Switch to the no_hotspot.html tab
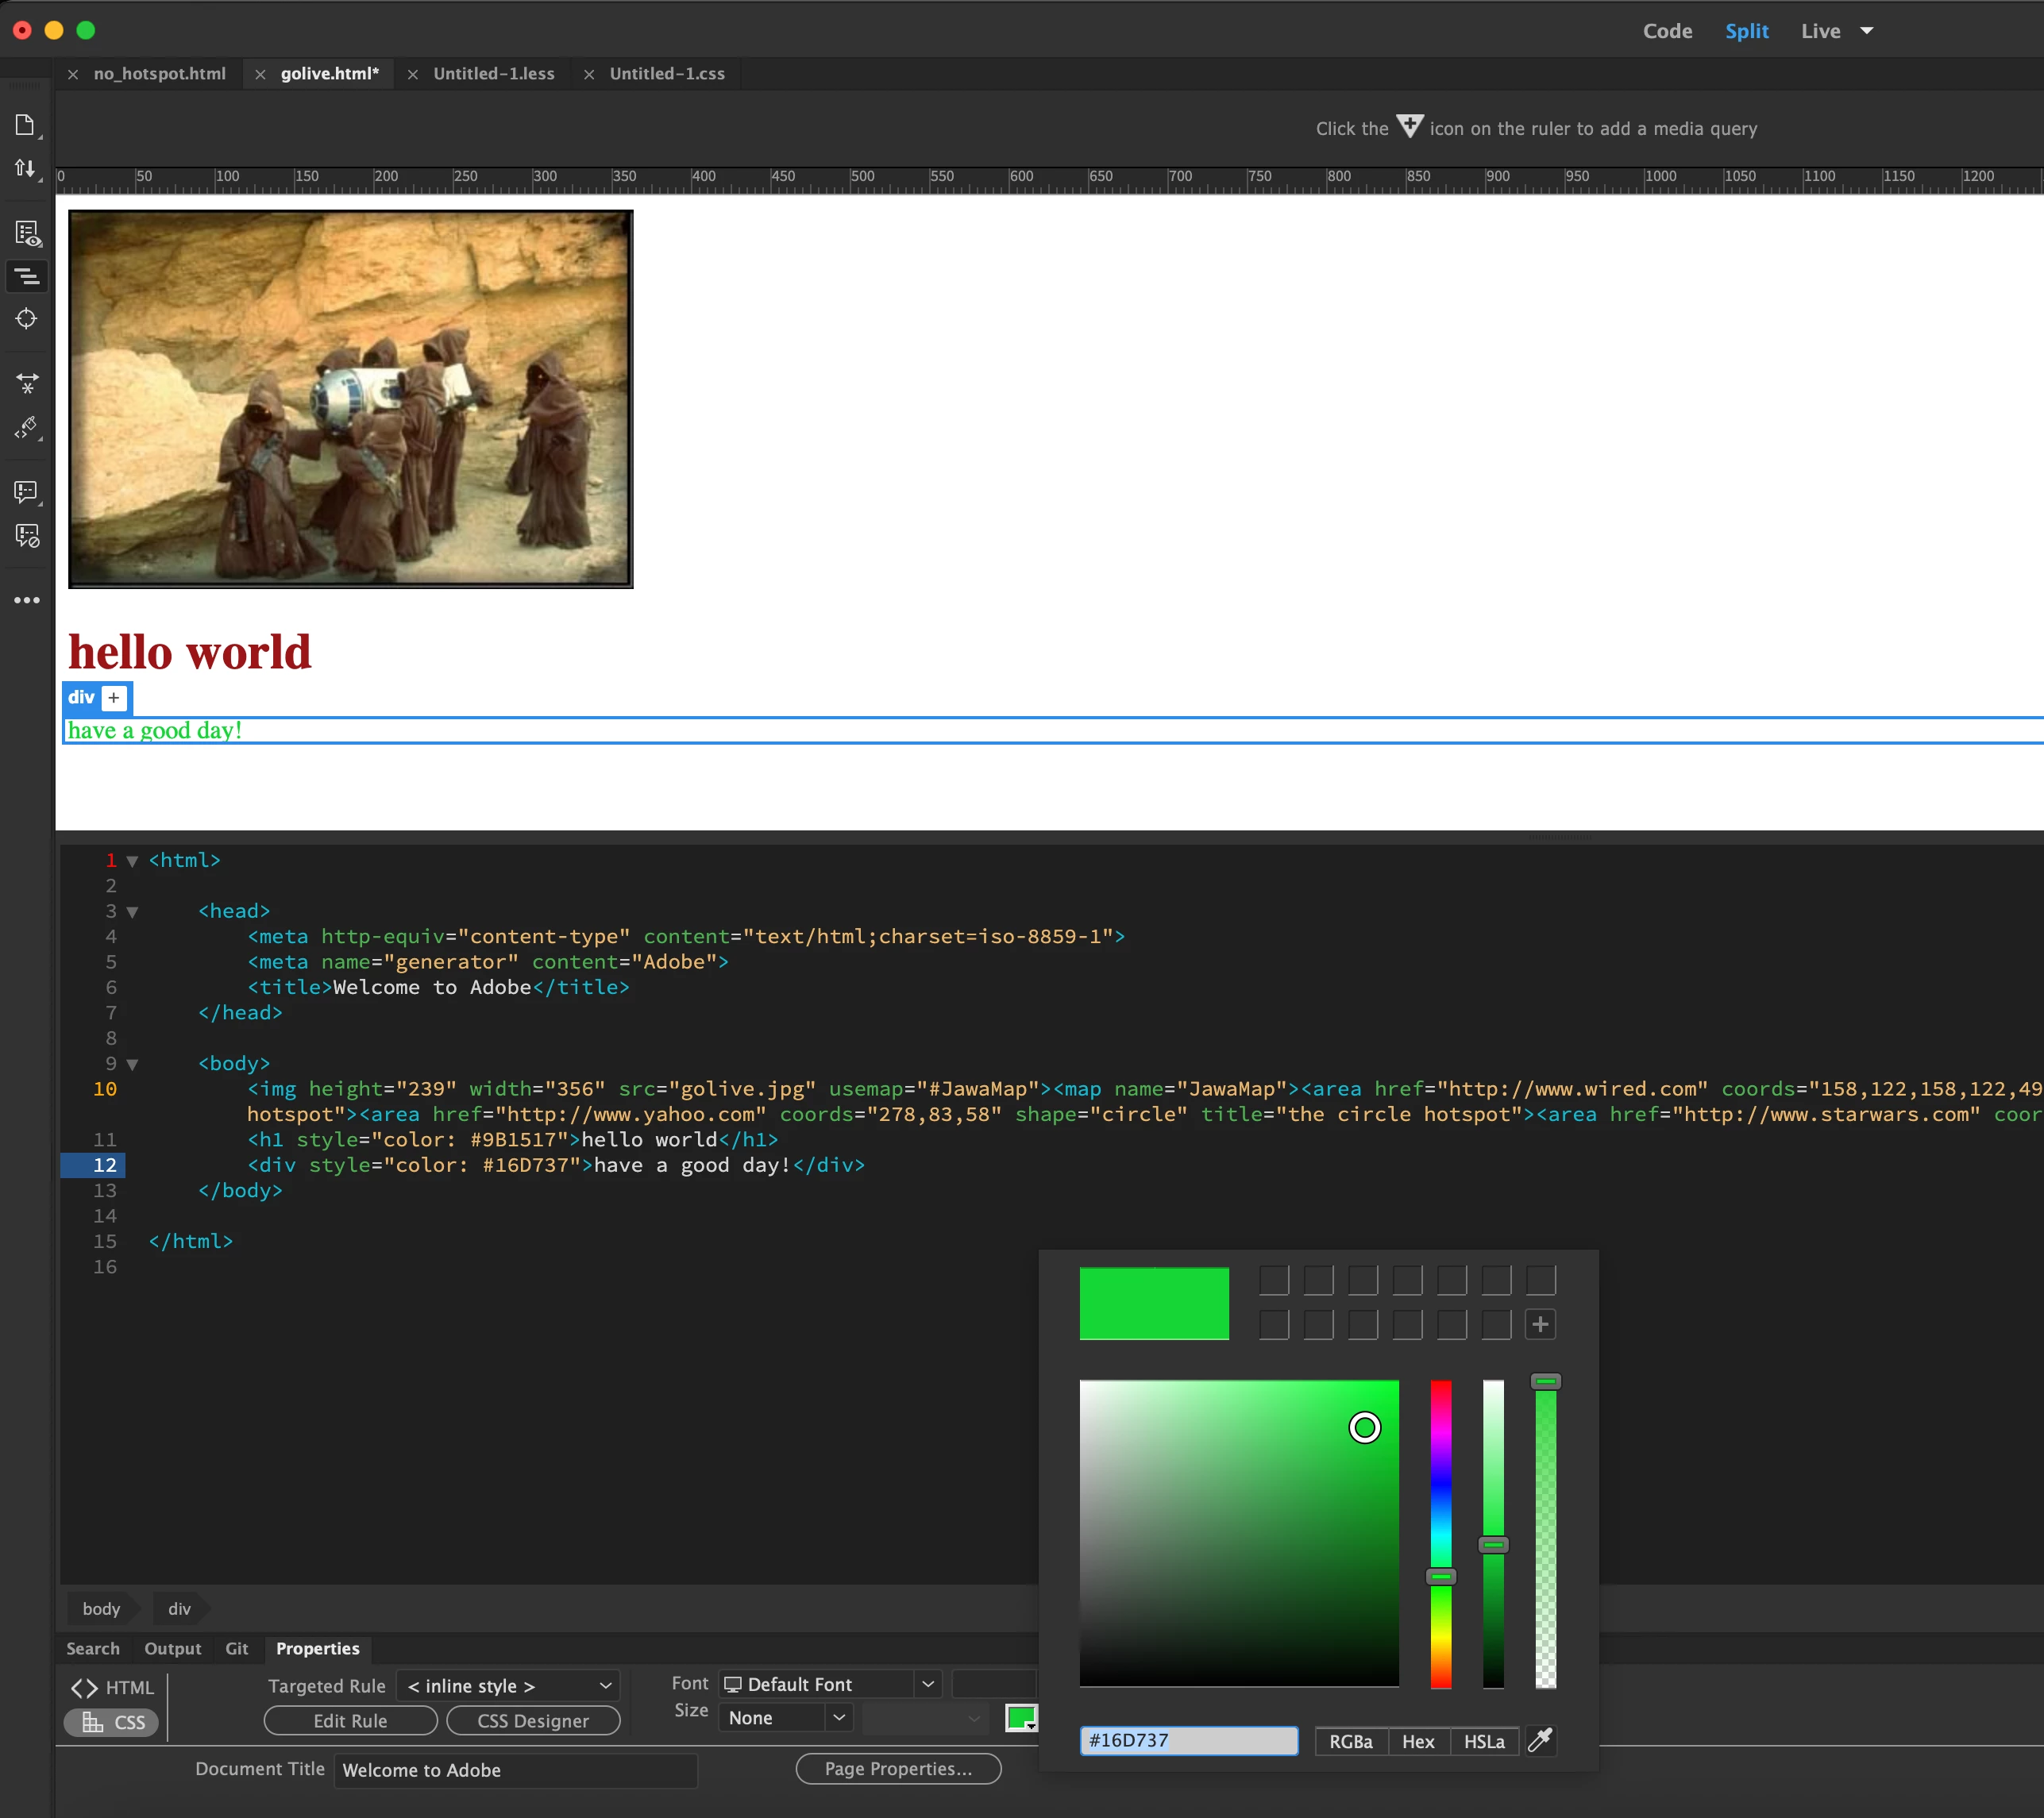Image resolution: width=2044 pixels, height=1818 pixels. click(159, 74)
